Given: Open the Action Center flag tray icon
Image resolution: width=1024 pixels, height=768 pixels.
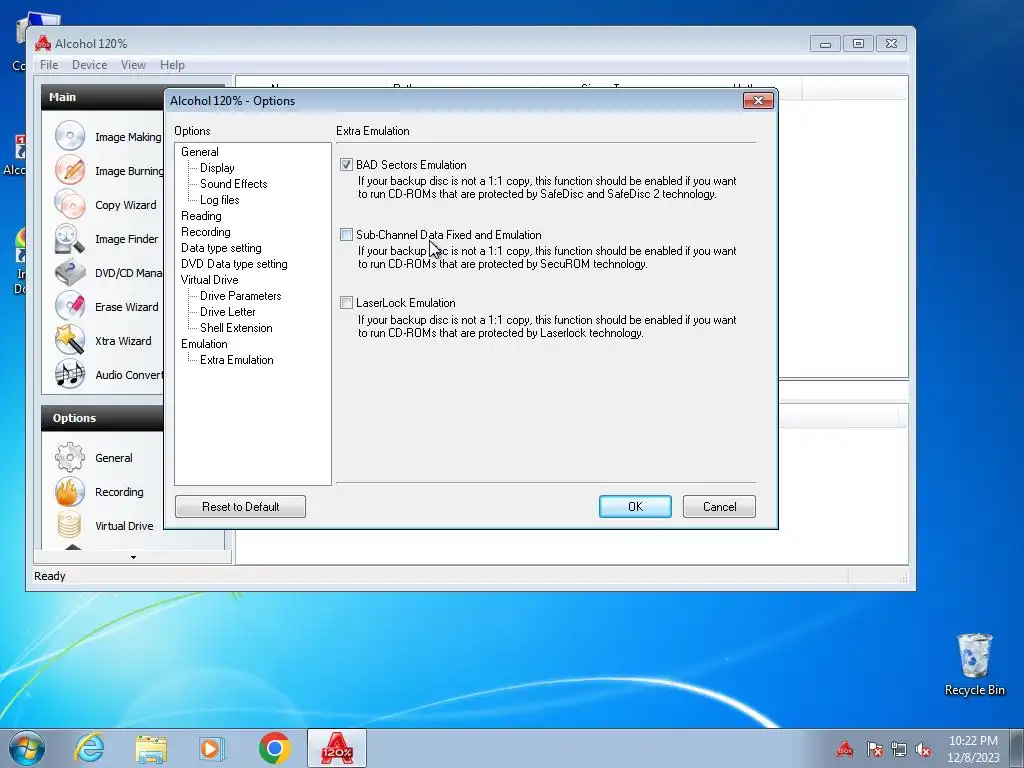Looking at the screenshot, I should [x=874, y=749].
